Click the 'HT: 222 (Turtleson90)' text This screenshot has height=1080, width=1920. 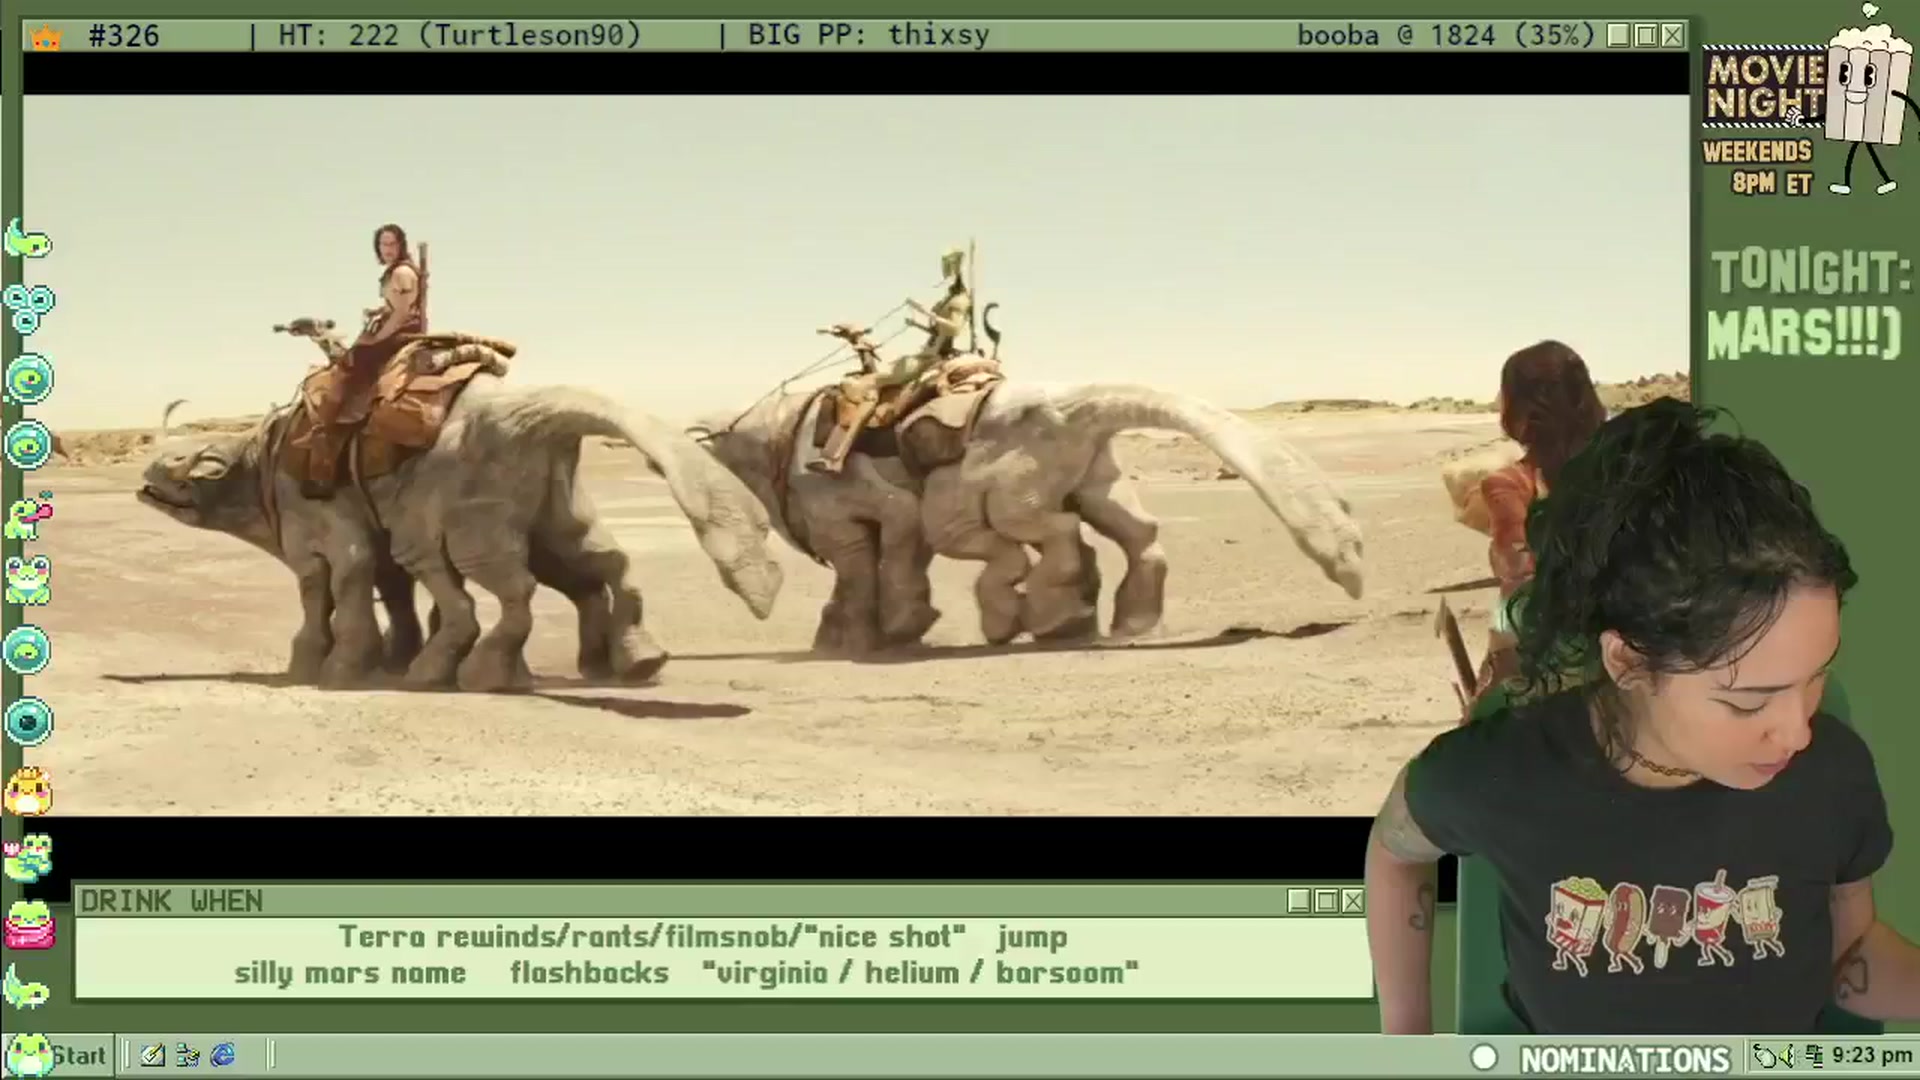coord(459,36)
